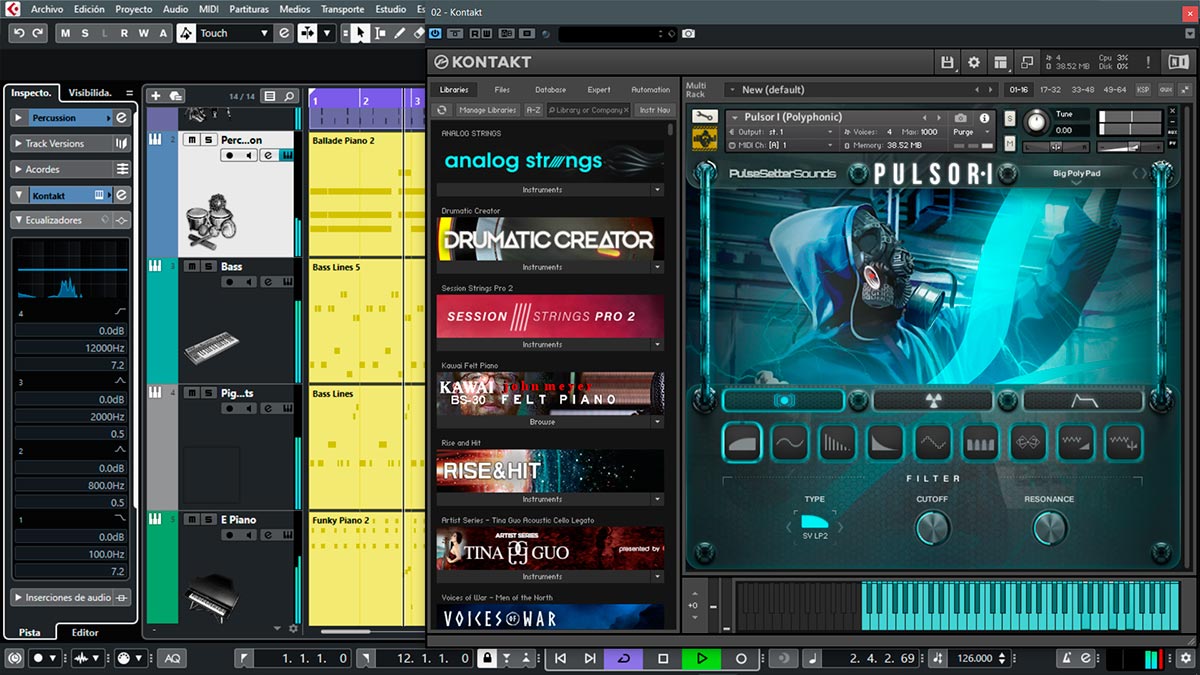The height and width of the screenshot is (675, 1200).
Task: Open the Purge dropdown menu
Action: (970, 132)
